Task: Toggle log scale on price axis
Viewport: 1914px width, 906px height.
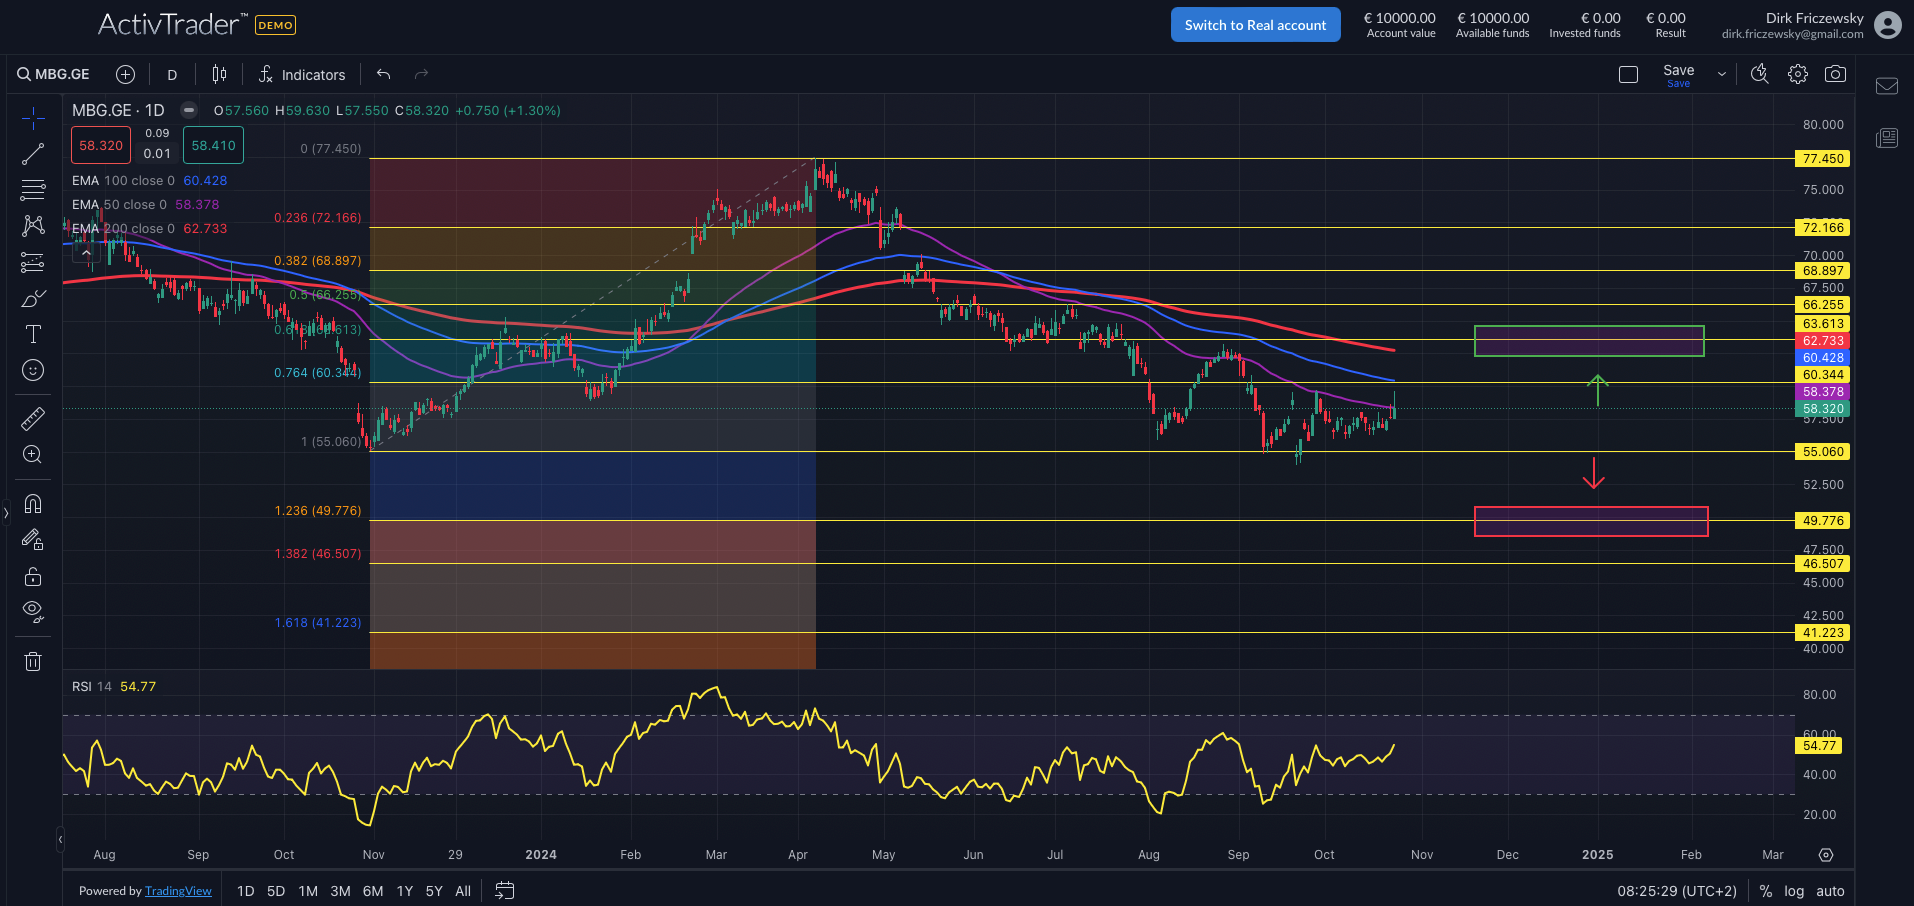Action: (1794, 891)
